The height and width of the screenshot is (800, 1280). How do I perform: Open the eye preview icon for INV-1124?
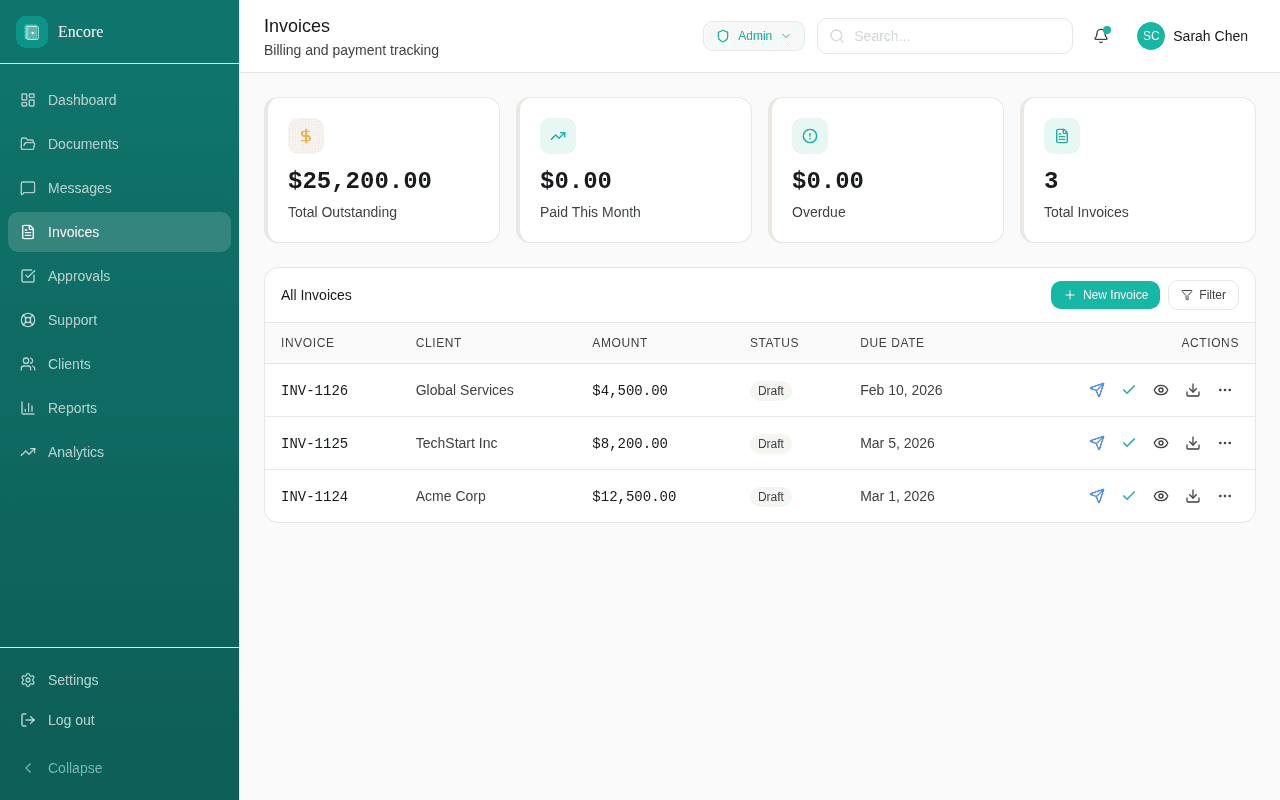[x=1161, y=496]
